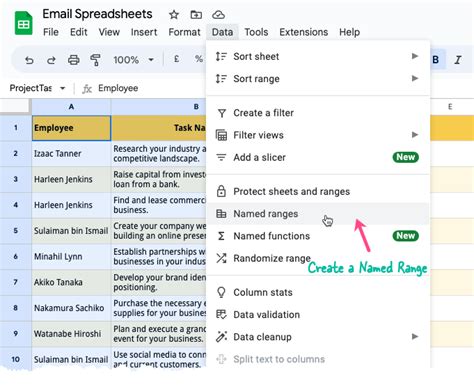Choose Named ranges
Screen dimensions: 474x389
coord(318,214)
